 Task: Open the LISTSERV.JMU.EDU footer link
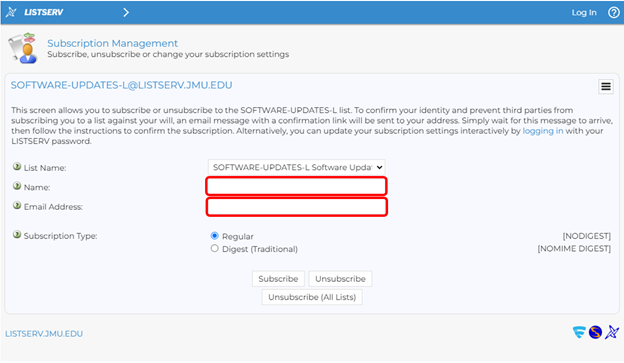[44, 334]
